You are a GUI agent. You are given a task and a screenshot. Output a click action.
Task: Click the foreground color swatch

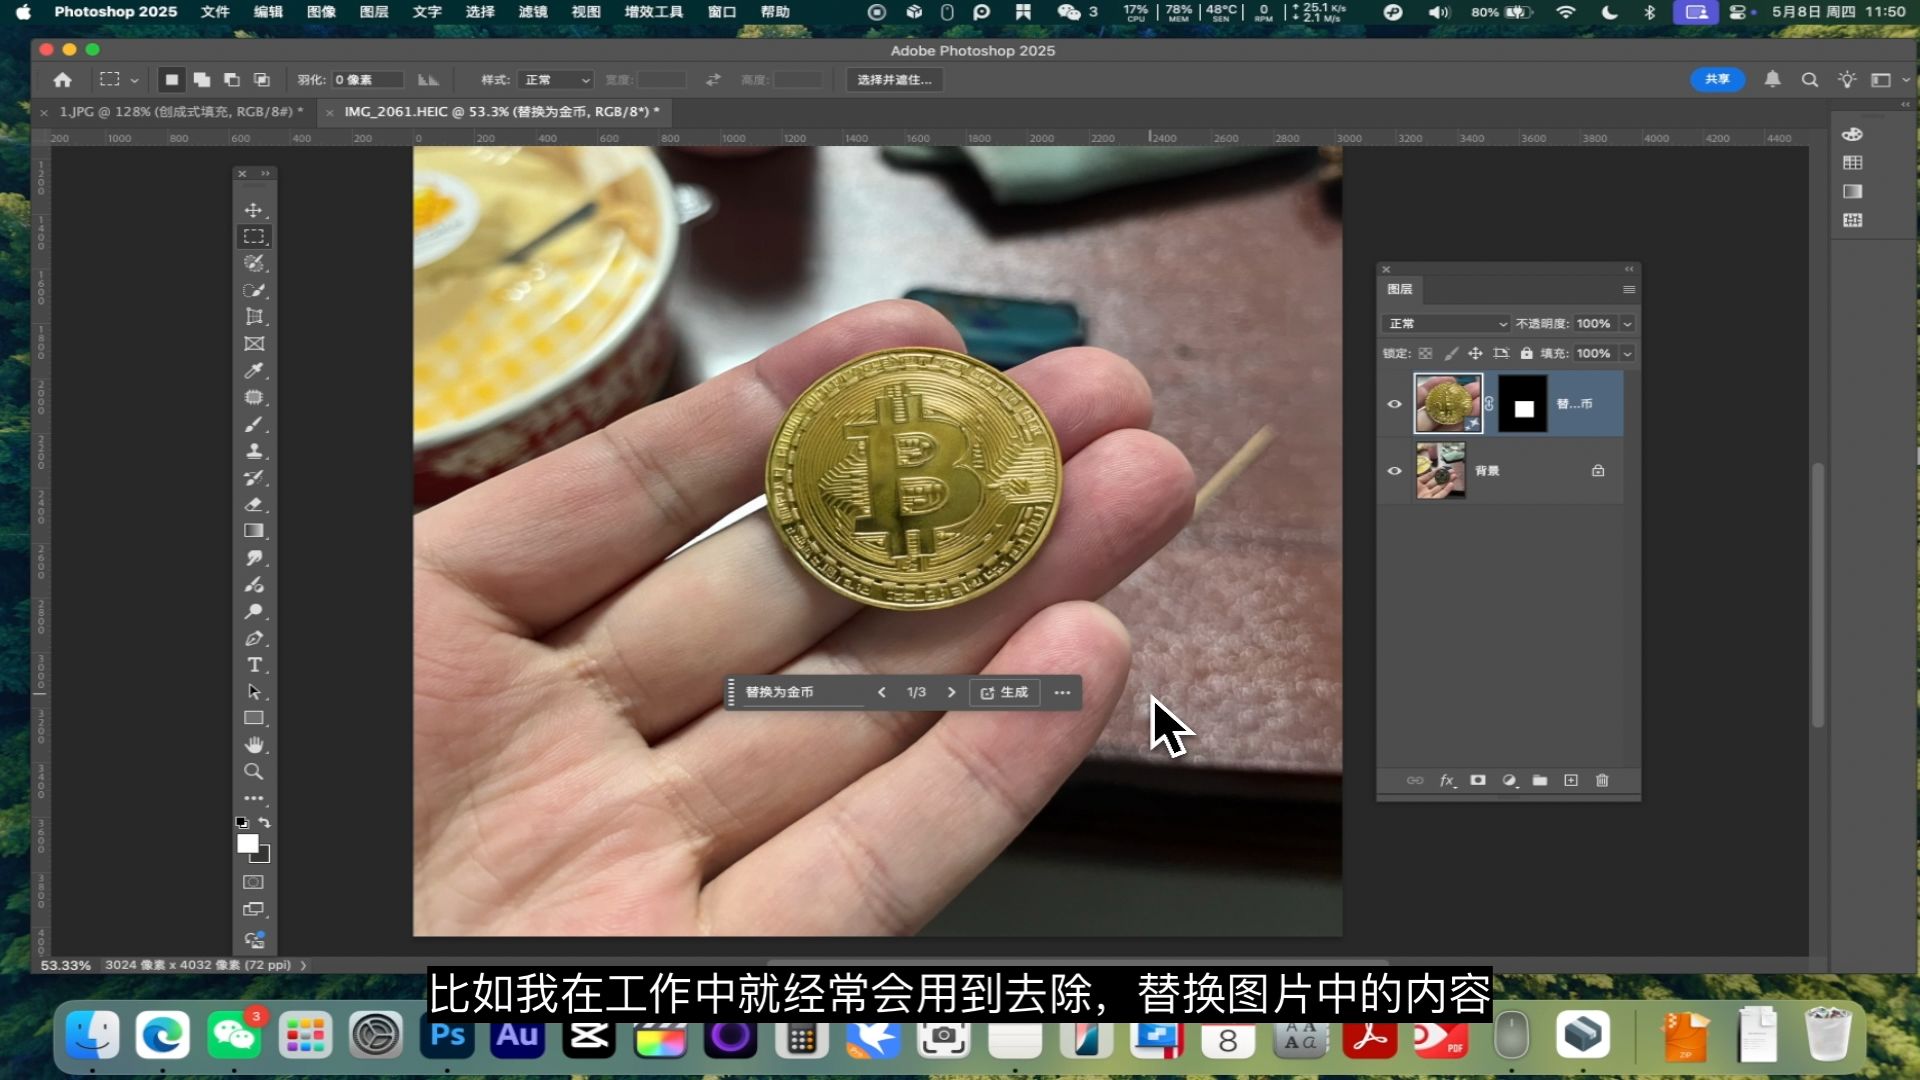coord(247,844)
